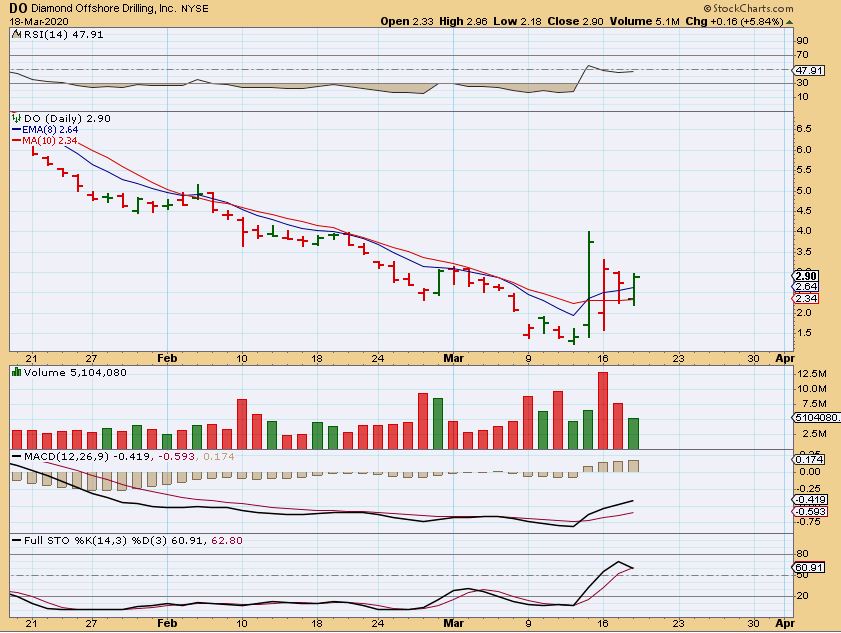The image size is (841, 633).
Task: Click the 'Open 2.33' value in header
Action: click(407, 22)
